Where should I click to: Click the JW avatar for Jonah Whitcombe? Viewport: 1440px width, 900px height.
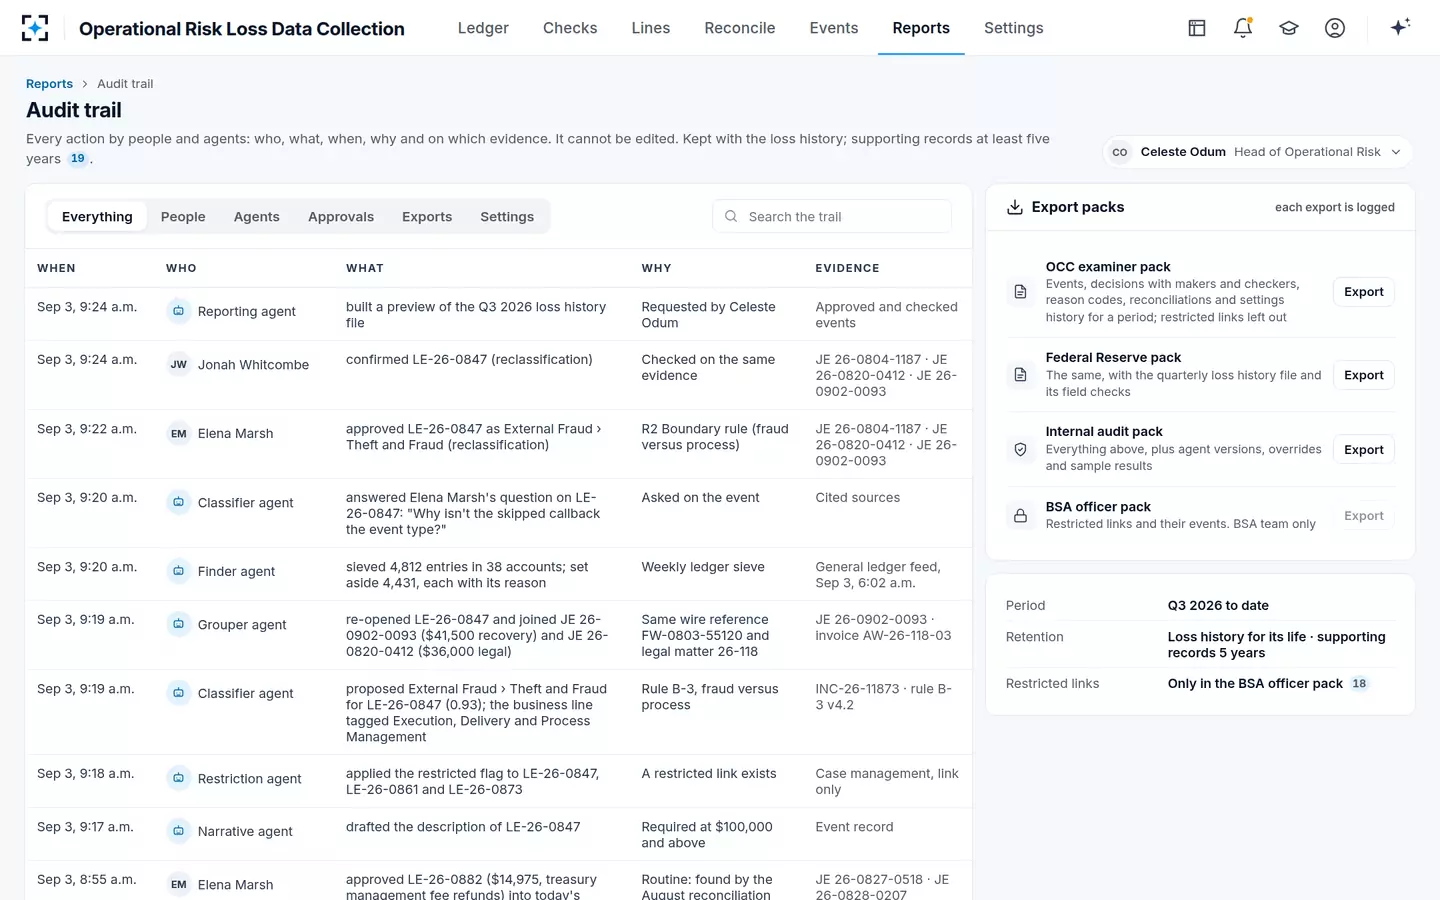(178, 364)
